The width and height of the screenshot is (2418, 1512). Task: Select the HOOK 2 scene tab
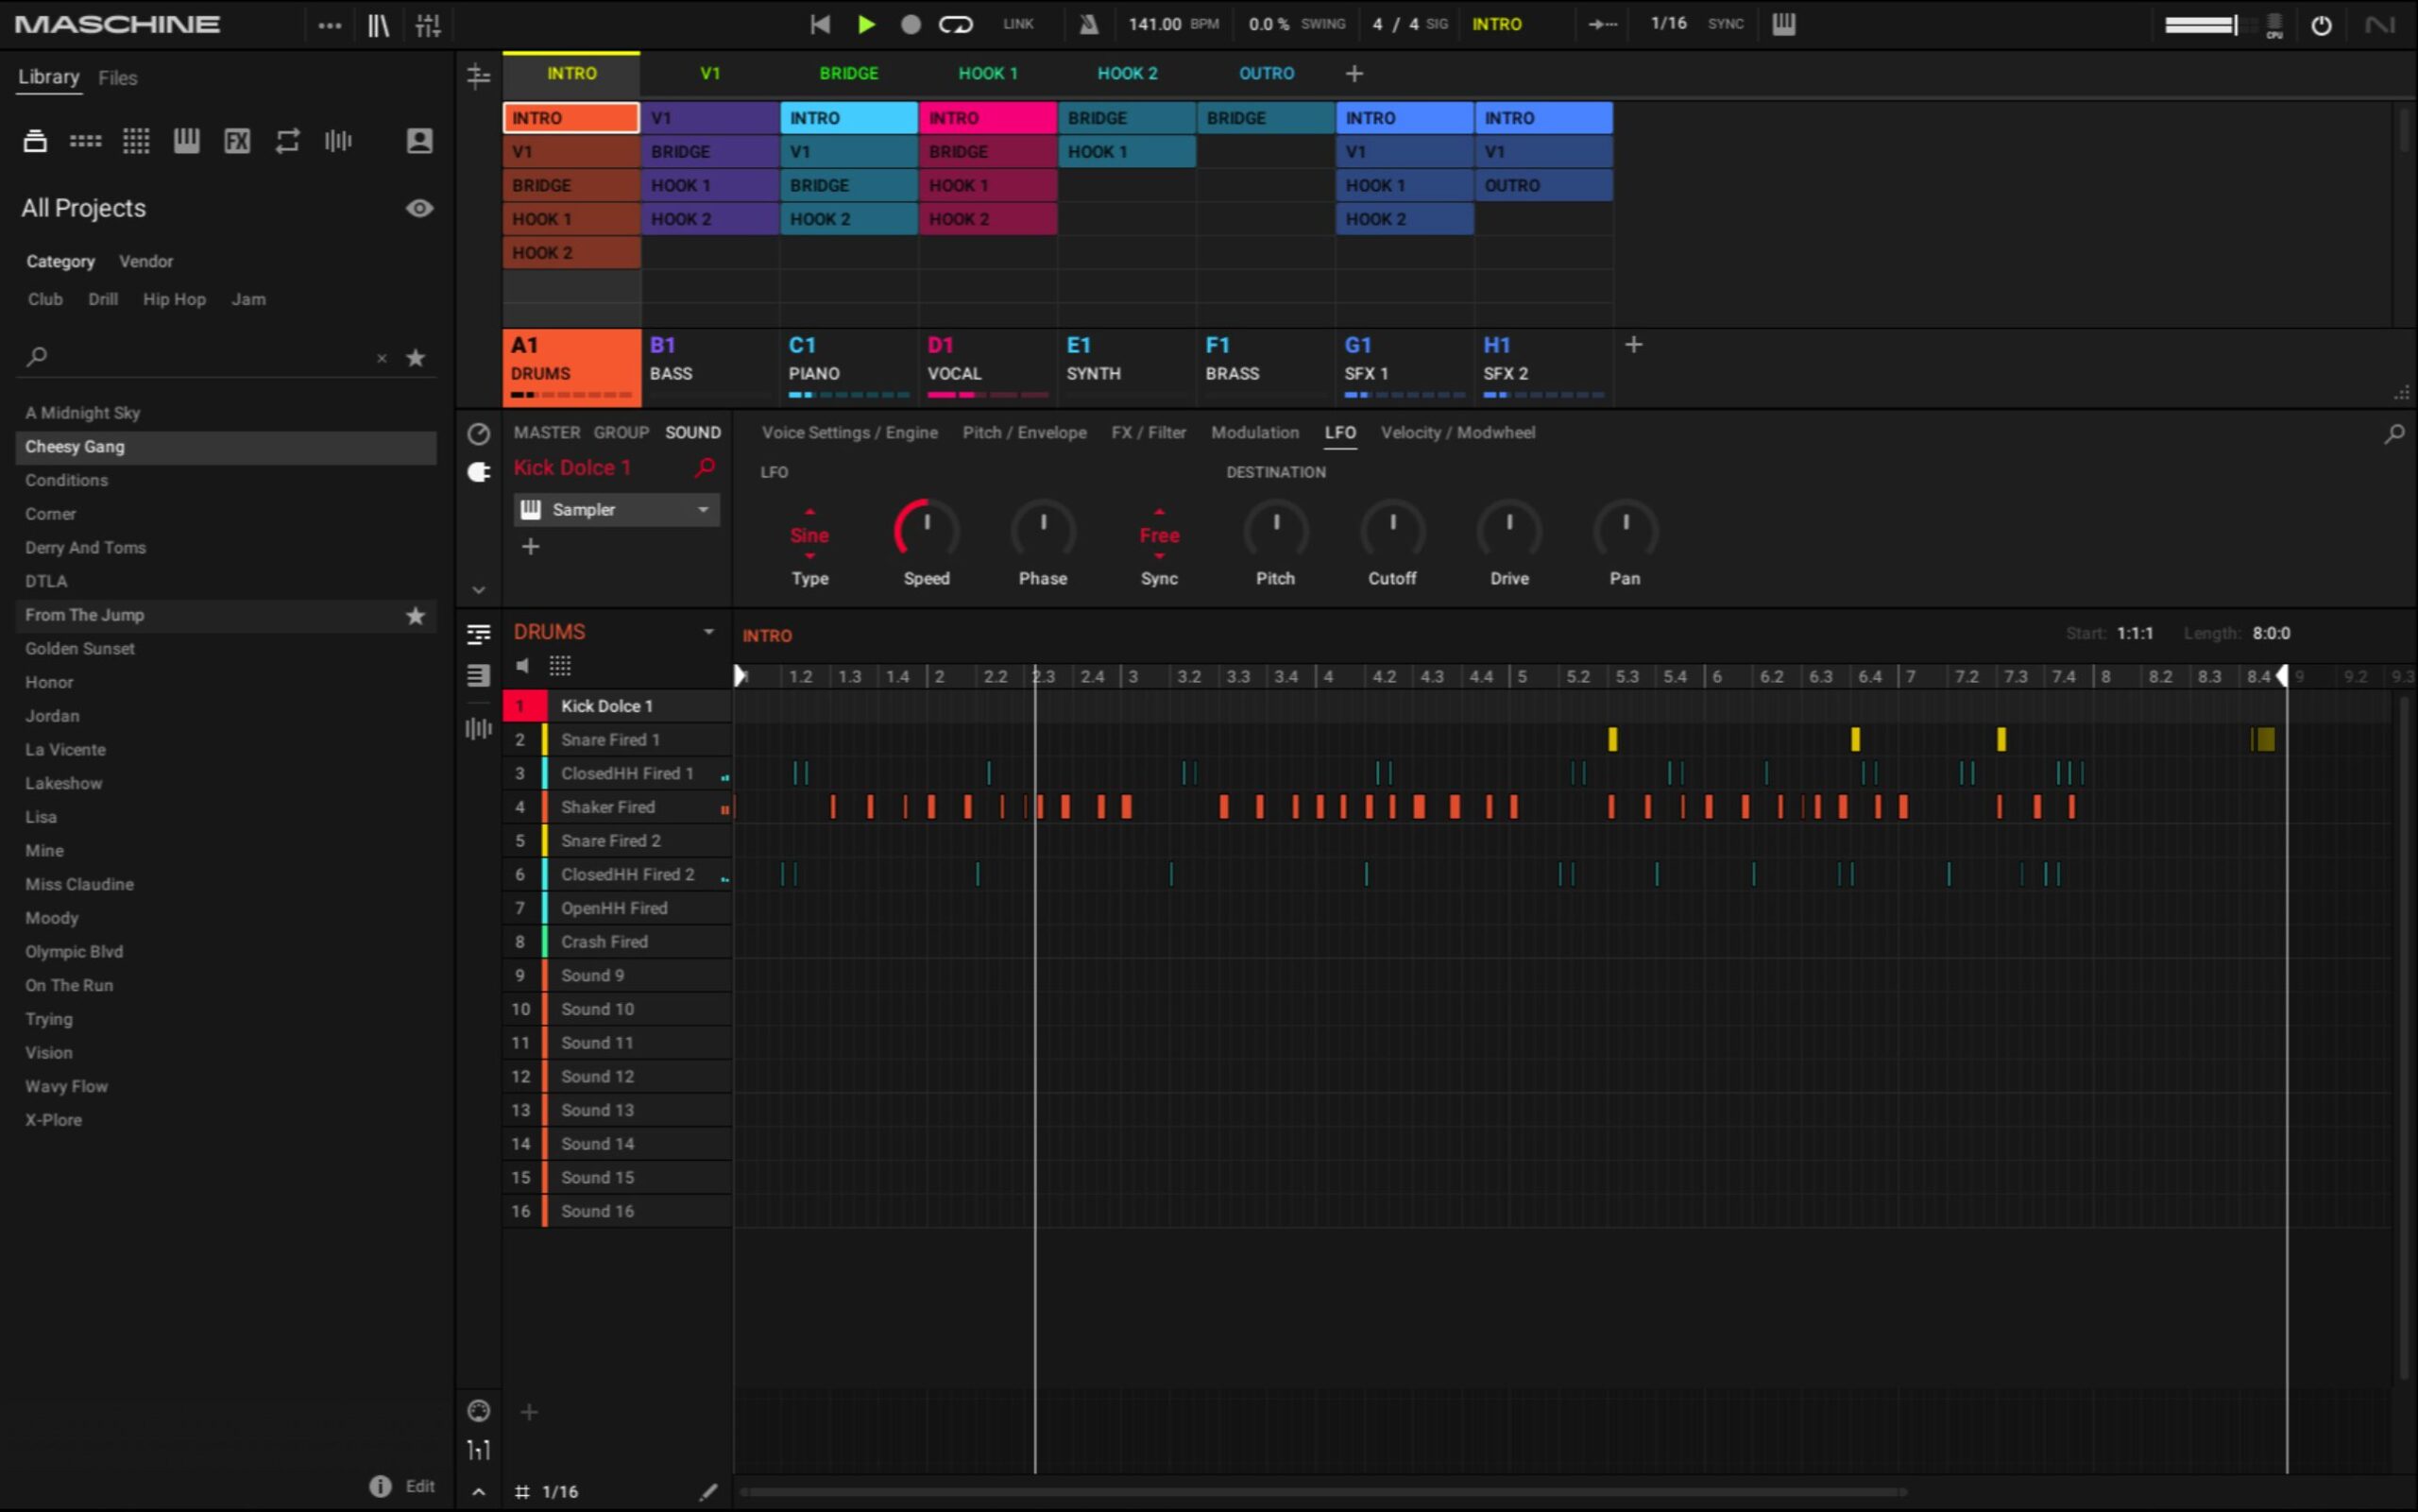click(1127, 73)
